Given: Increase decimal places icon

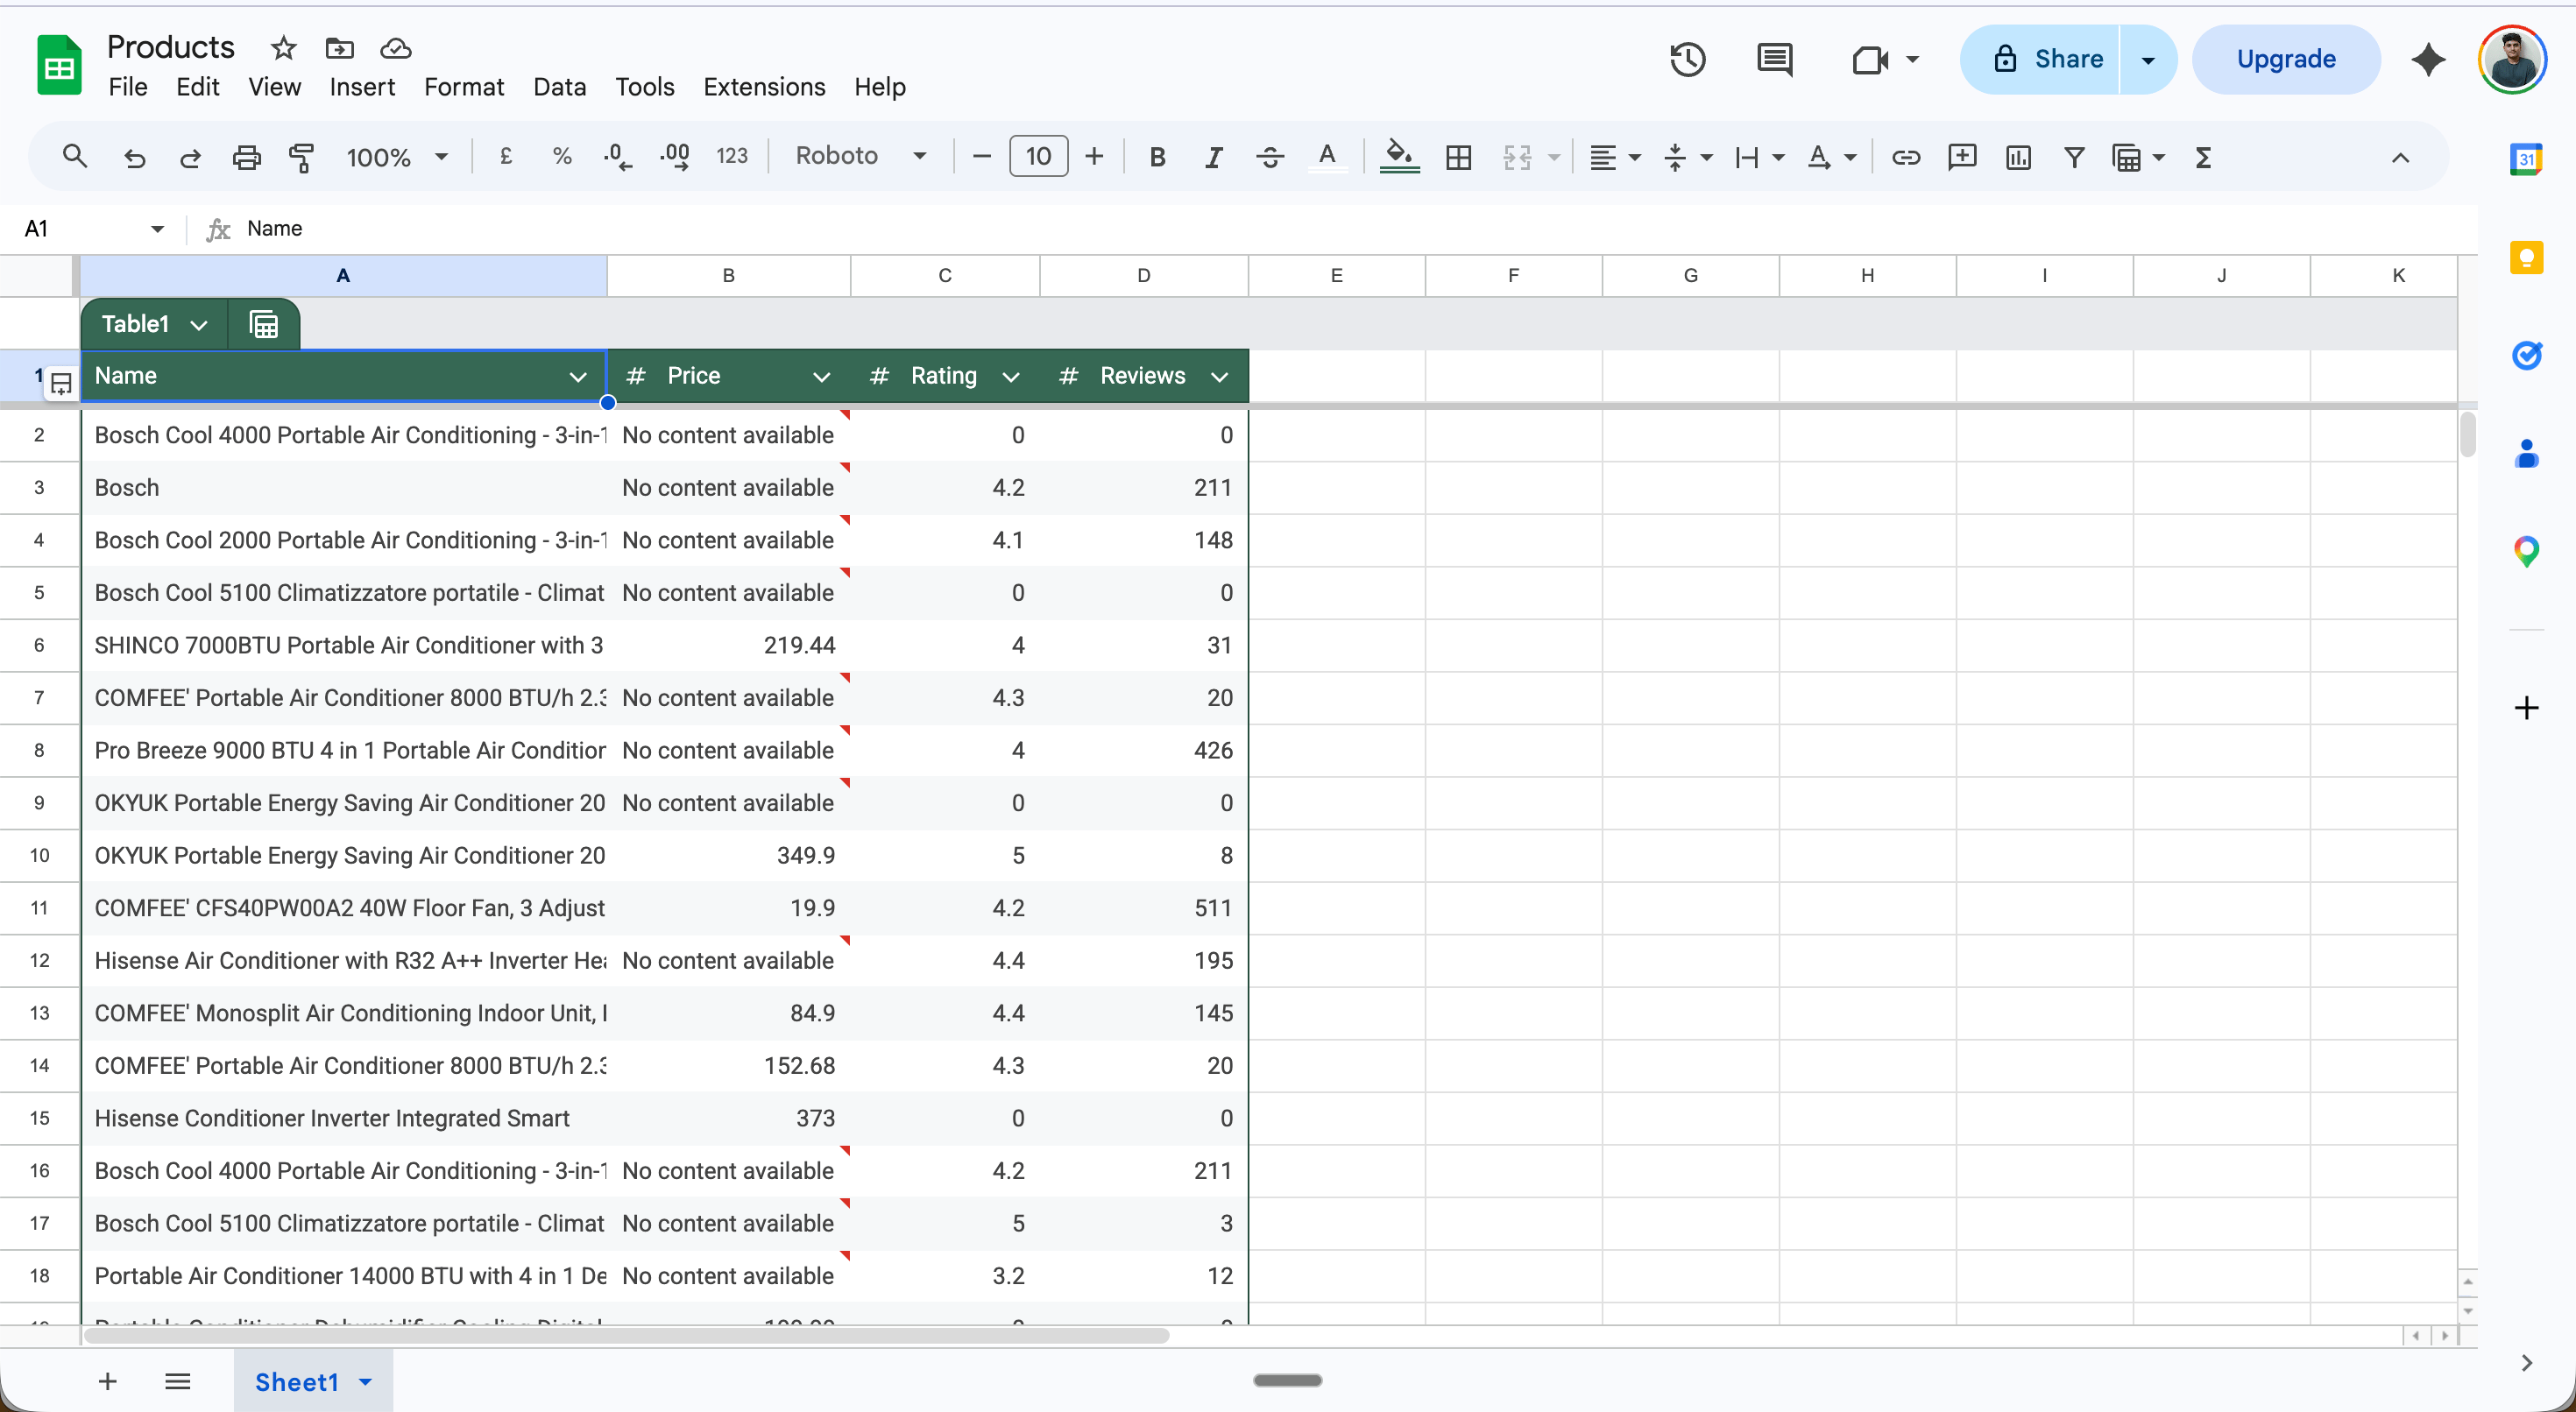Looking at the screenshot, I should pos(675,157).
